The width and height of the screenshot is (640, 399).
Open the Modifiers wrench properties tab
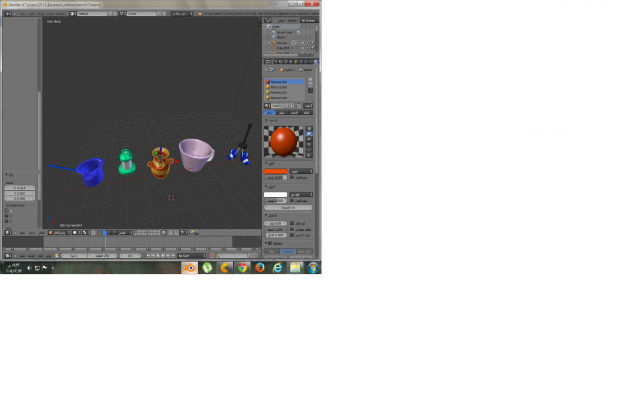(x=306, y=62)
